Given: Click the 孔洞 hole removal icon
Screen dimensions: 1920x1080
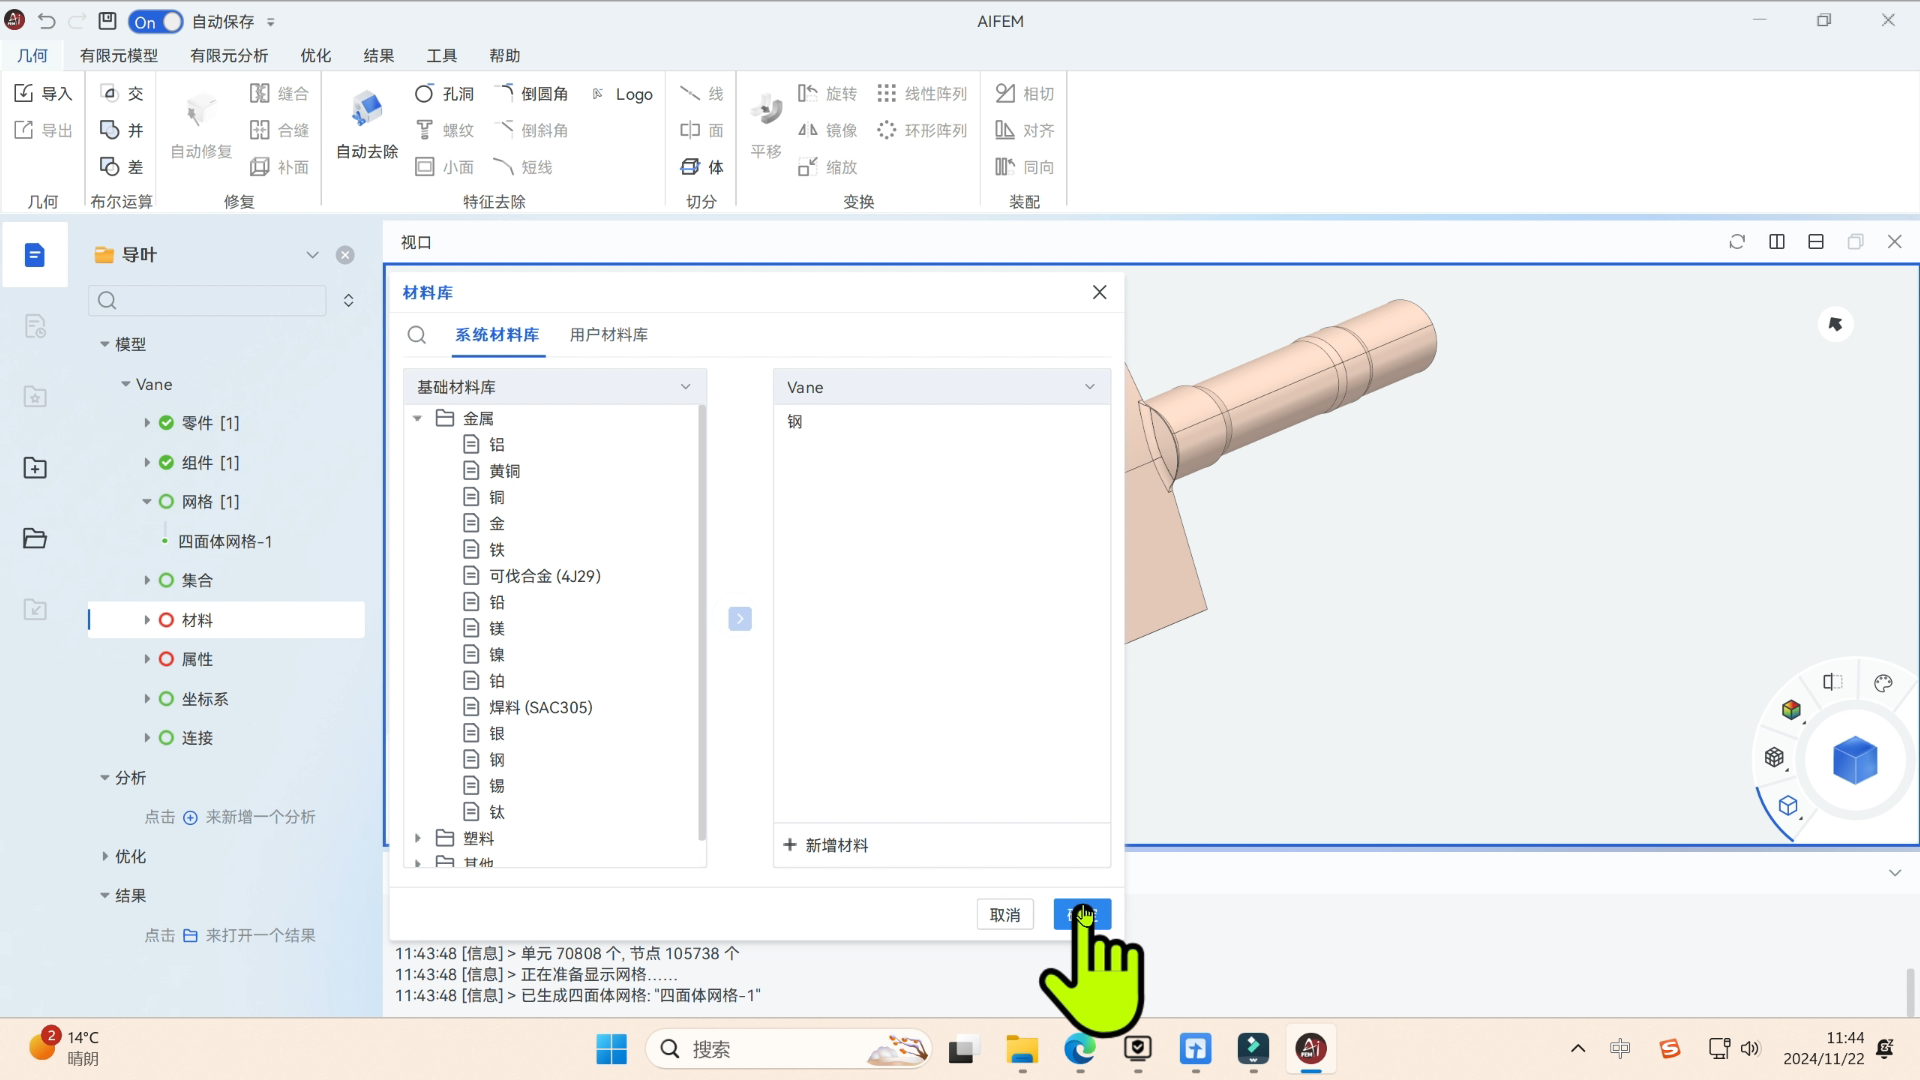Looking at the screenshot, I should coord(424,93).
